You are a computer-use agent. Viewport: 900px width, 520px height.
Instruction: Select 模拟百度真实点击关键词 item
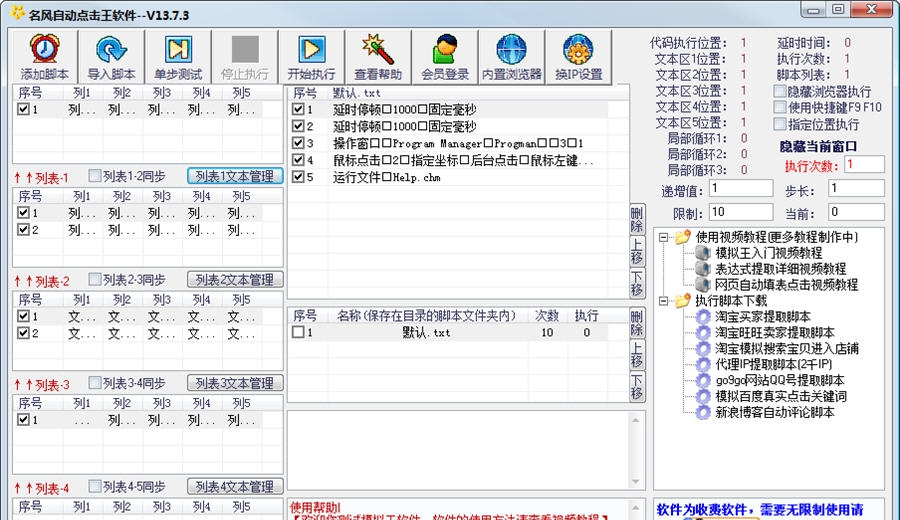[x=780, y=397]
